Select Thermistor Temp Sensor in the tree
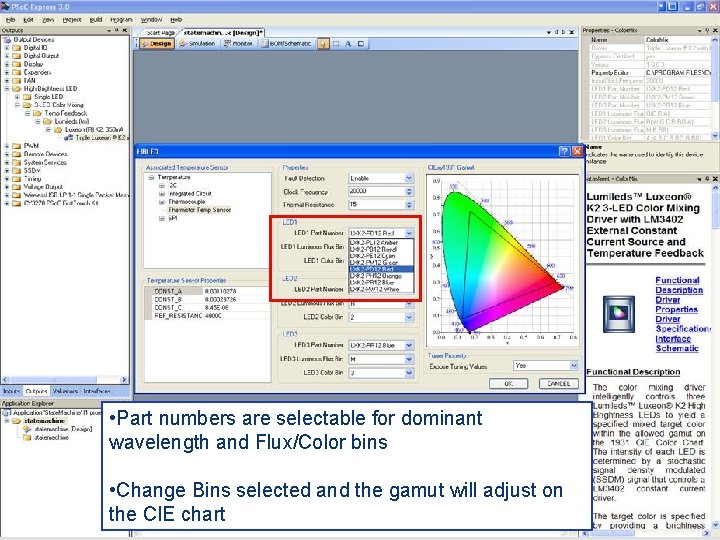Viewport: 720px width, 540px height. 199,210
